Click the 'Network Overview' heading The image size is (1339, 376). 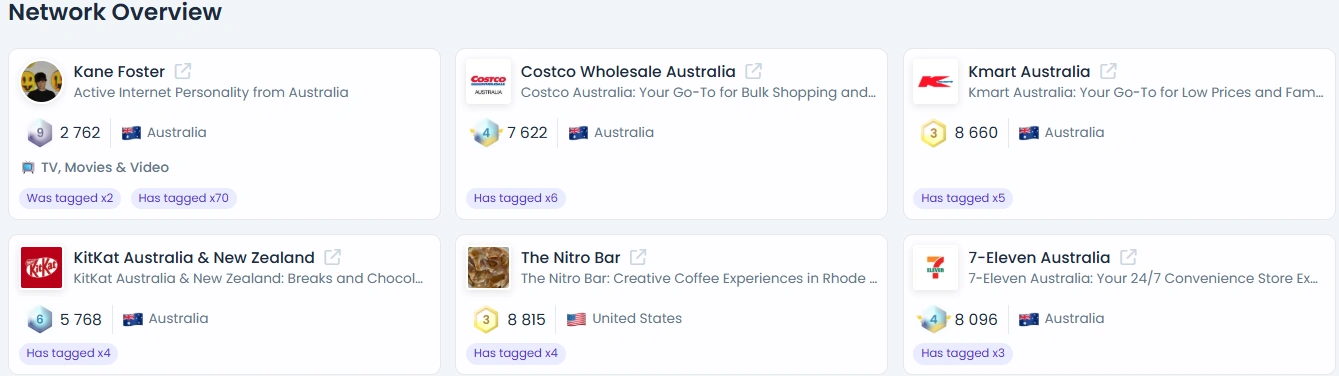[x=115, y=13]
